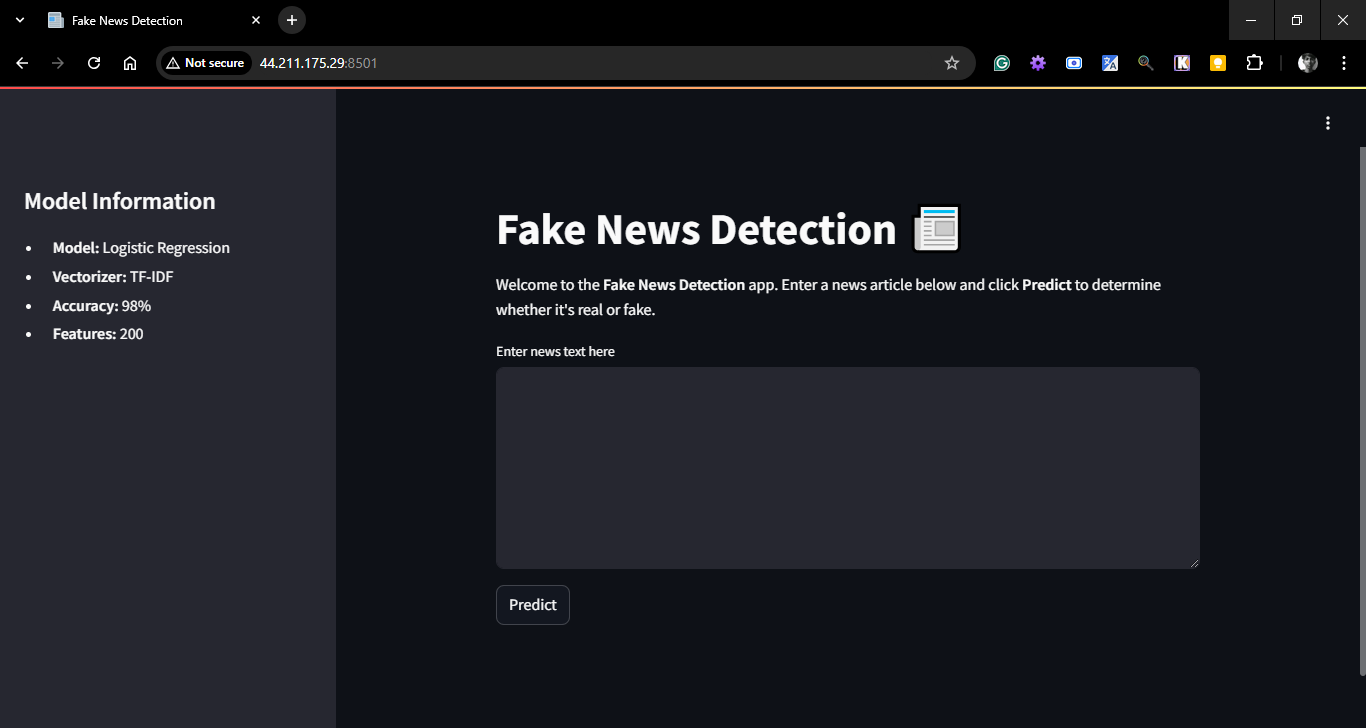The image size is (1366, 728).
Task: Expand the tab search dropdown arrow
Action: [19, 20]
